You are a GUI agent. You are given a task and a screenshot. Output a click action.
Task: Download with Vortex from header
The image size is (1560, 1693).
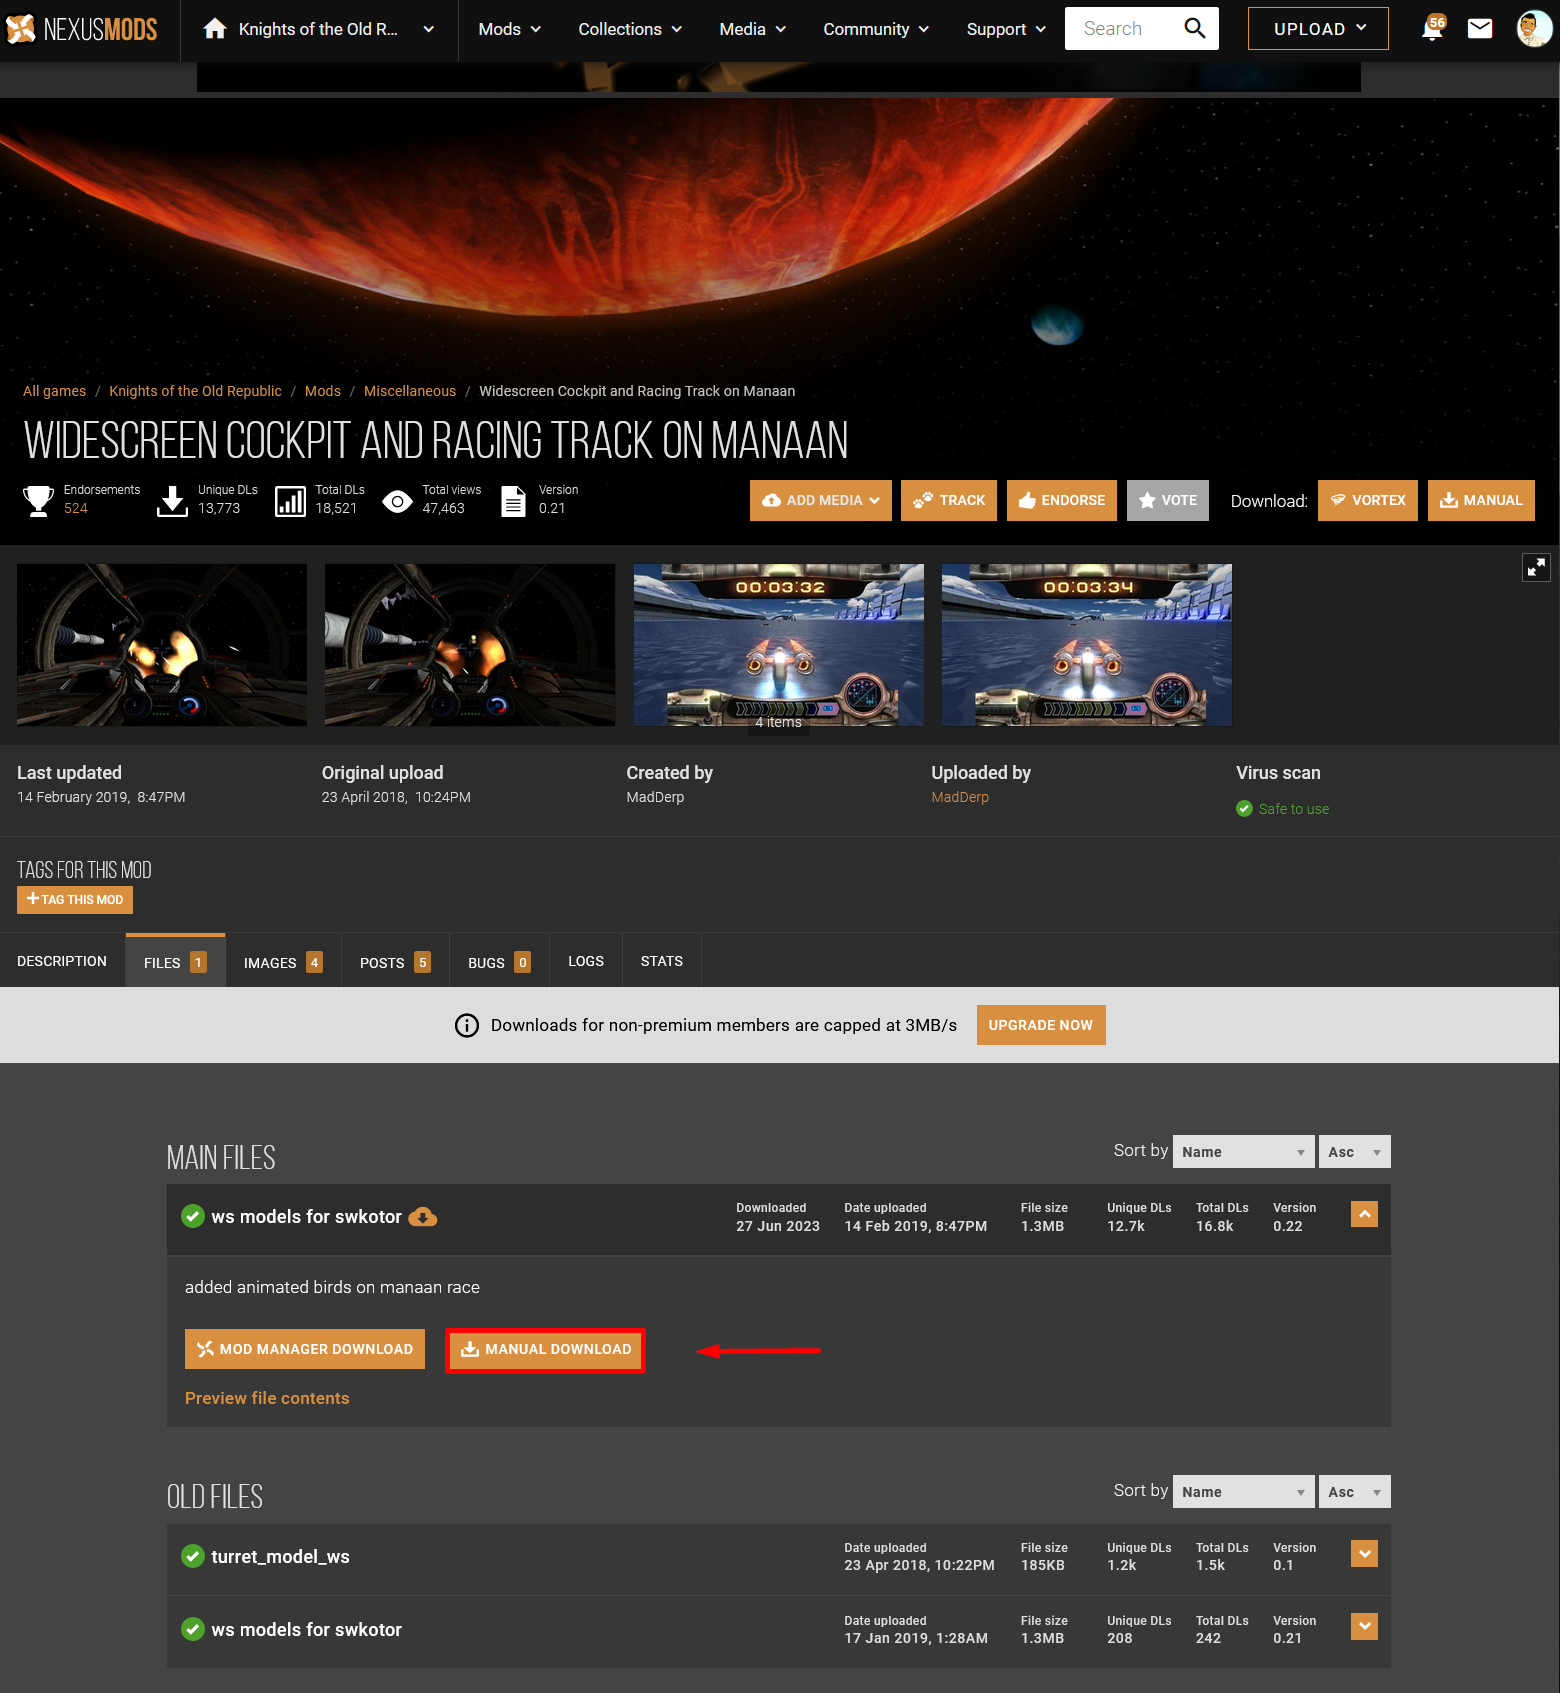tap(1368, 500)
